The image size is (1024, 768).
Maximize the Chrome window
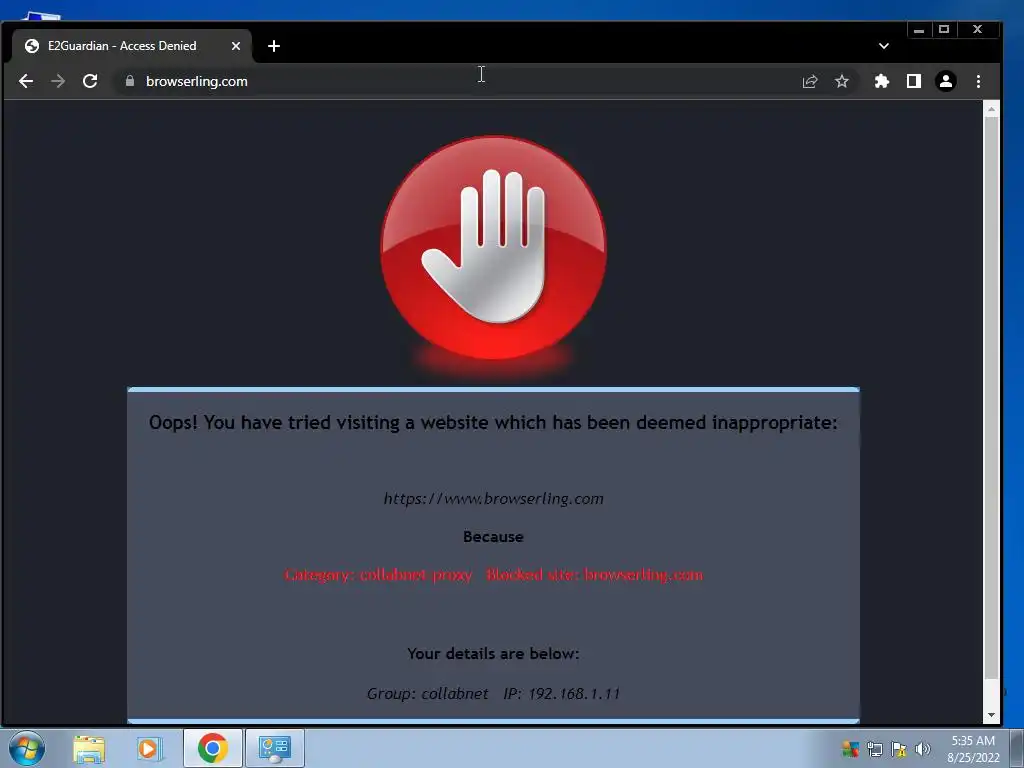(944, 29)
